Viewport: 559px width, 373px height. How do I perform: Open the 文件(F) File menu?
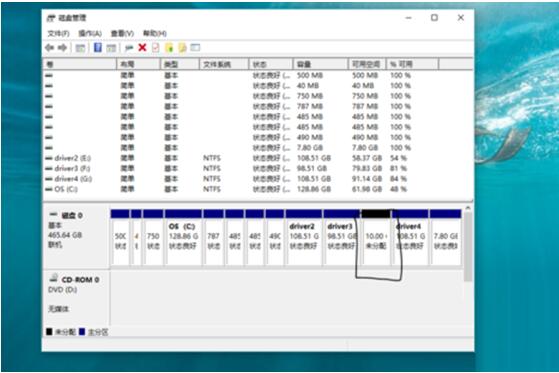(x=58, y=34)
